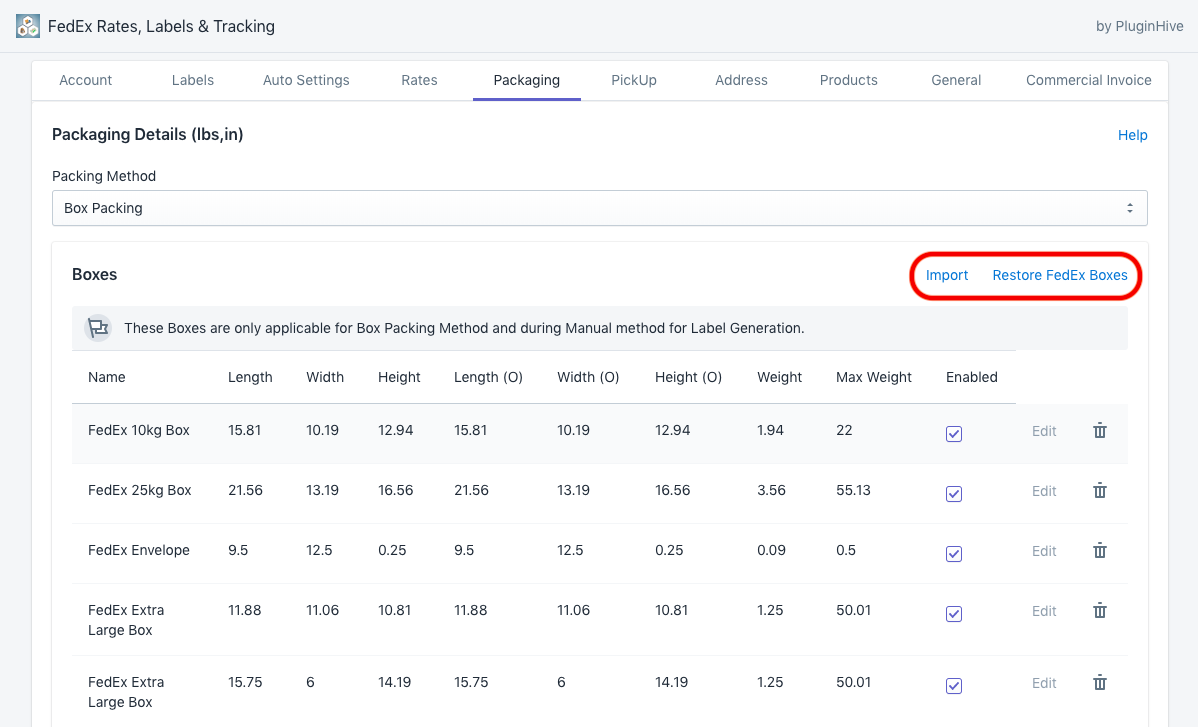Toggle Enabled checkbox for FedEx 25kg Box
1198x727 pixels.
(954, 494)
